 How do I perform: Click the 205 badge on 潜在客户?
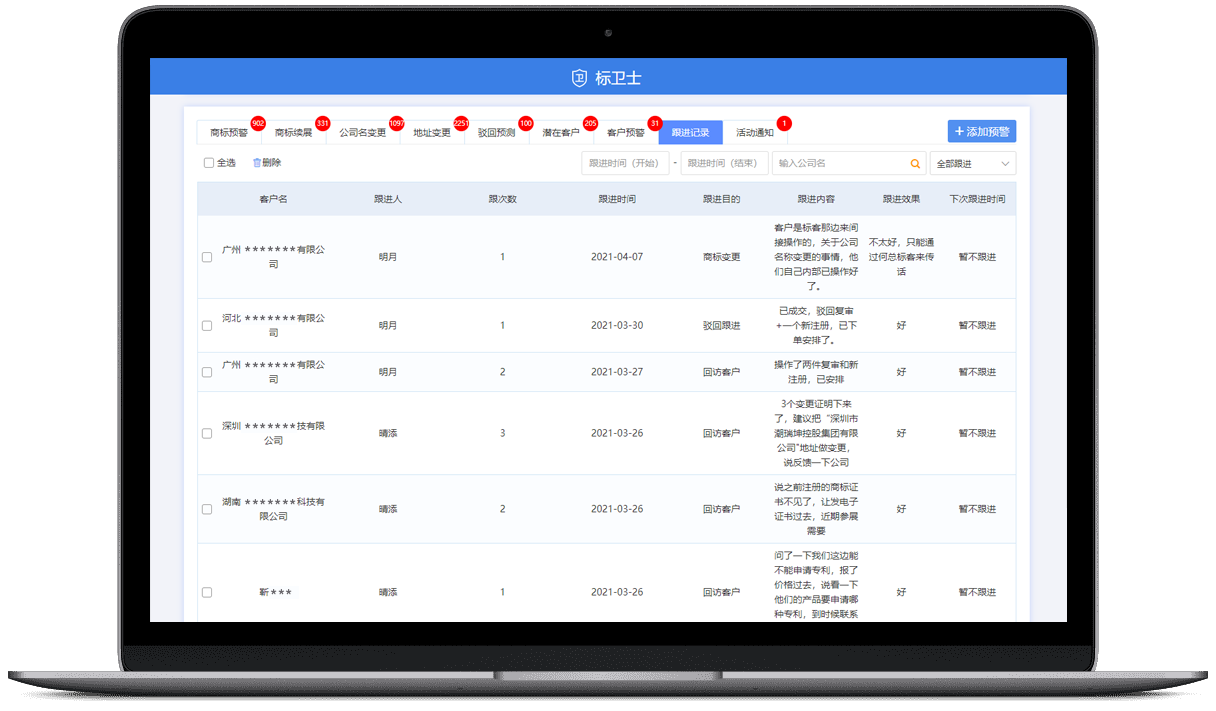click(590, 123)
